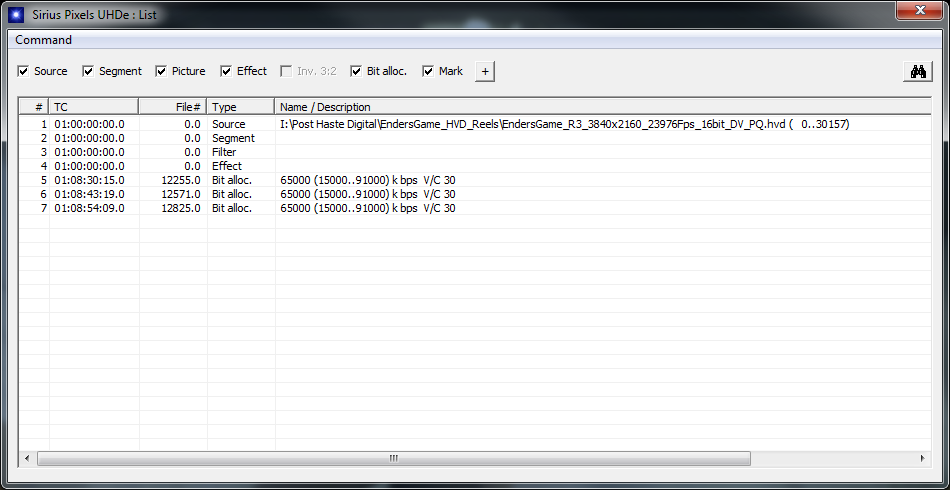Click timecode 01:08:54:09.0
The width and height of the screenshot is (950, 490).
click(x=89, y=208)
